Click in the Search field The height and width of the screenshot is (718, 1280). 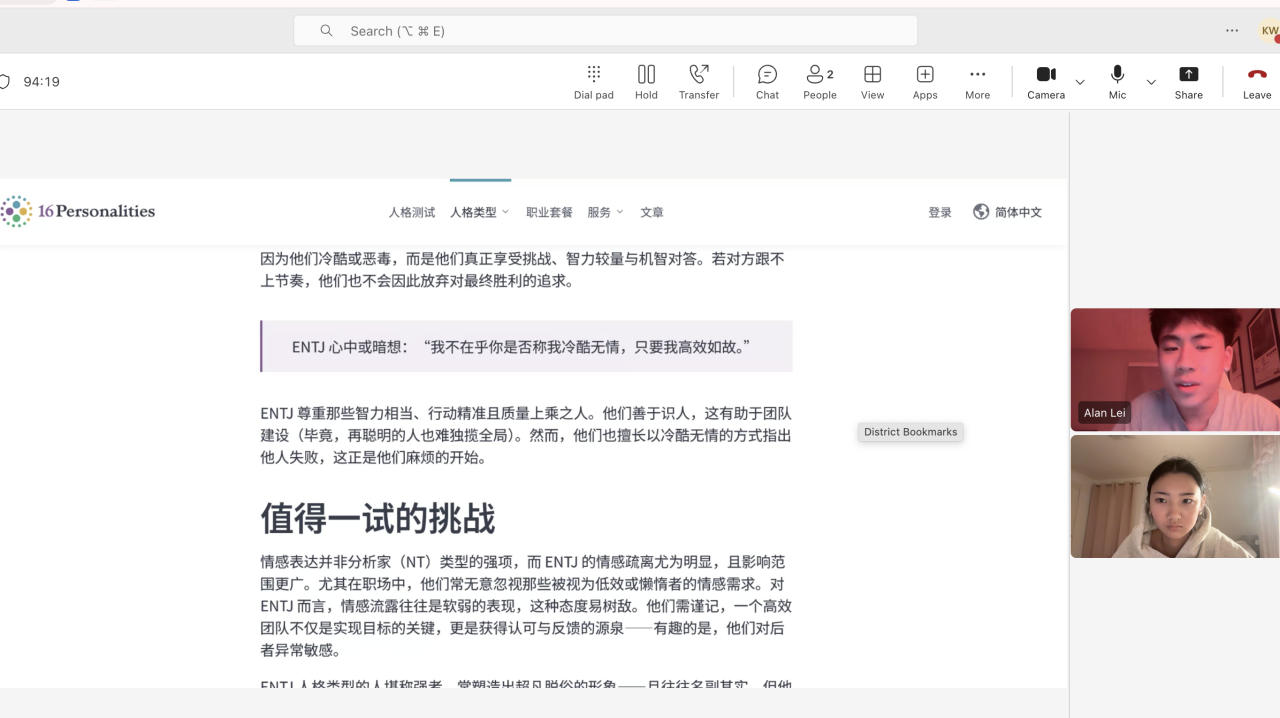pyautogui.click(x=605, y=31)
